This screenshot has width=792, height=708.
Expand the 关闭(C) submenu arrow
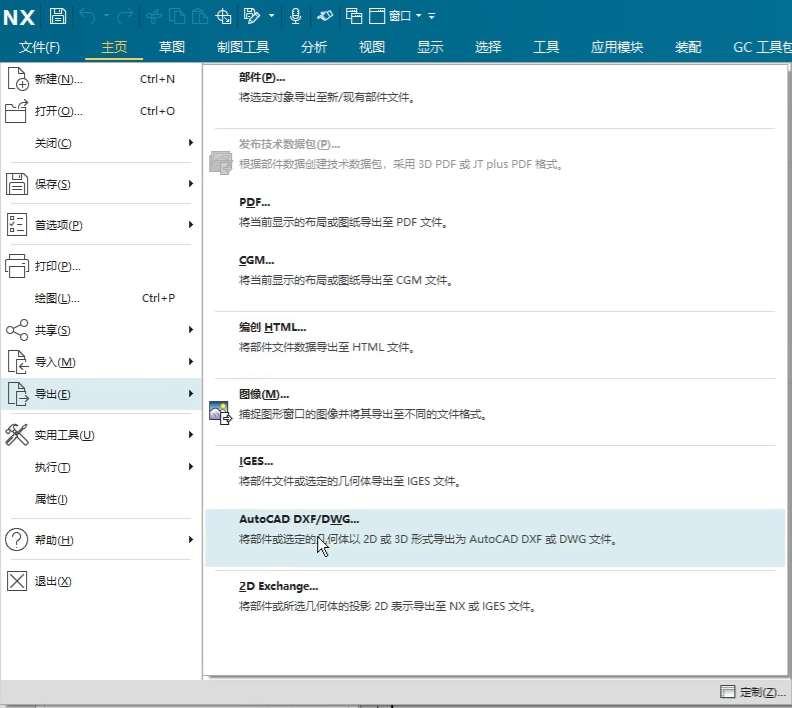coord(191,143)
